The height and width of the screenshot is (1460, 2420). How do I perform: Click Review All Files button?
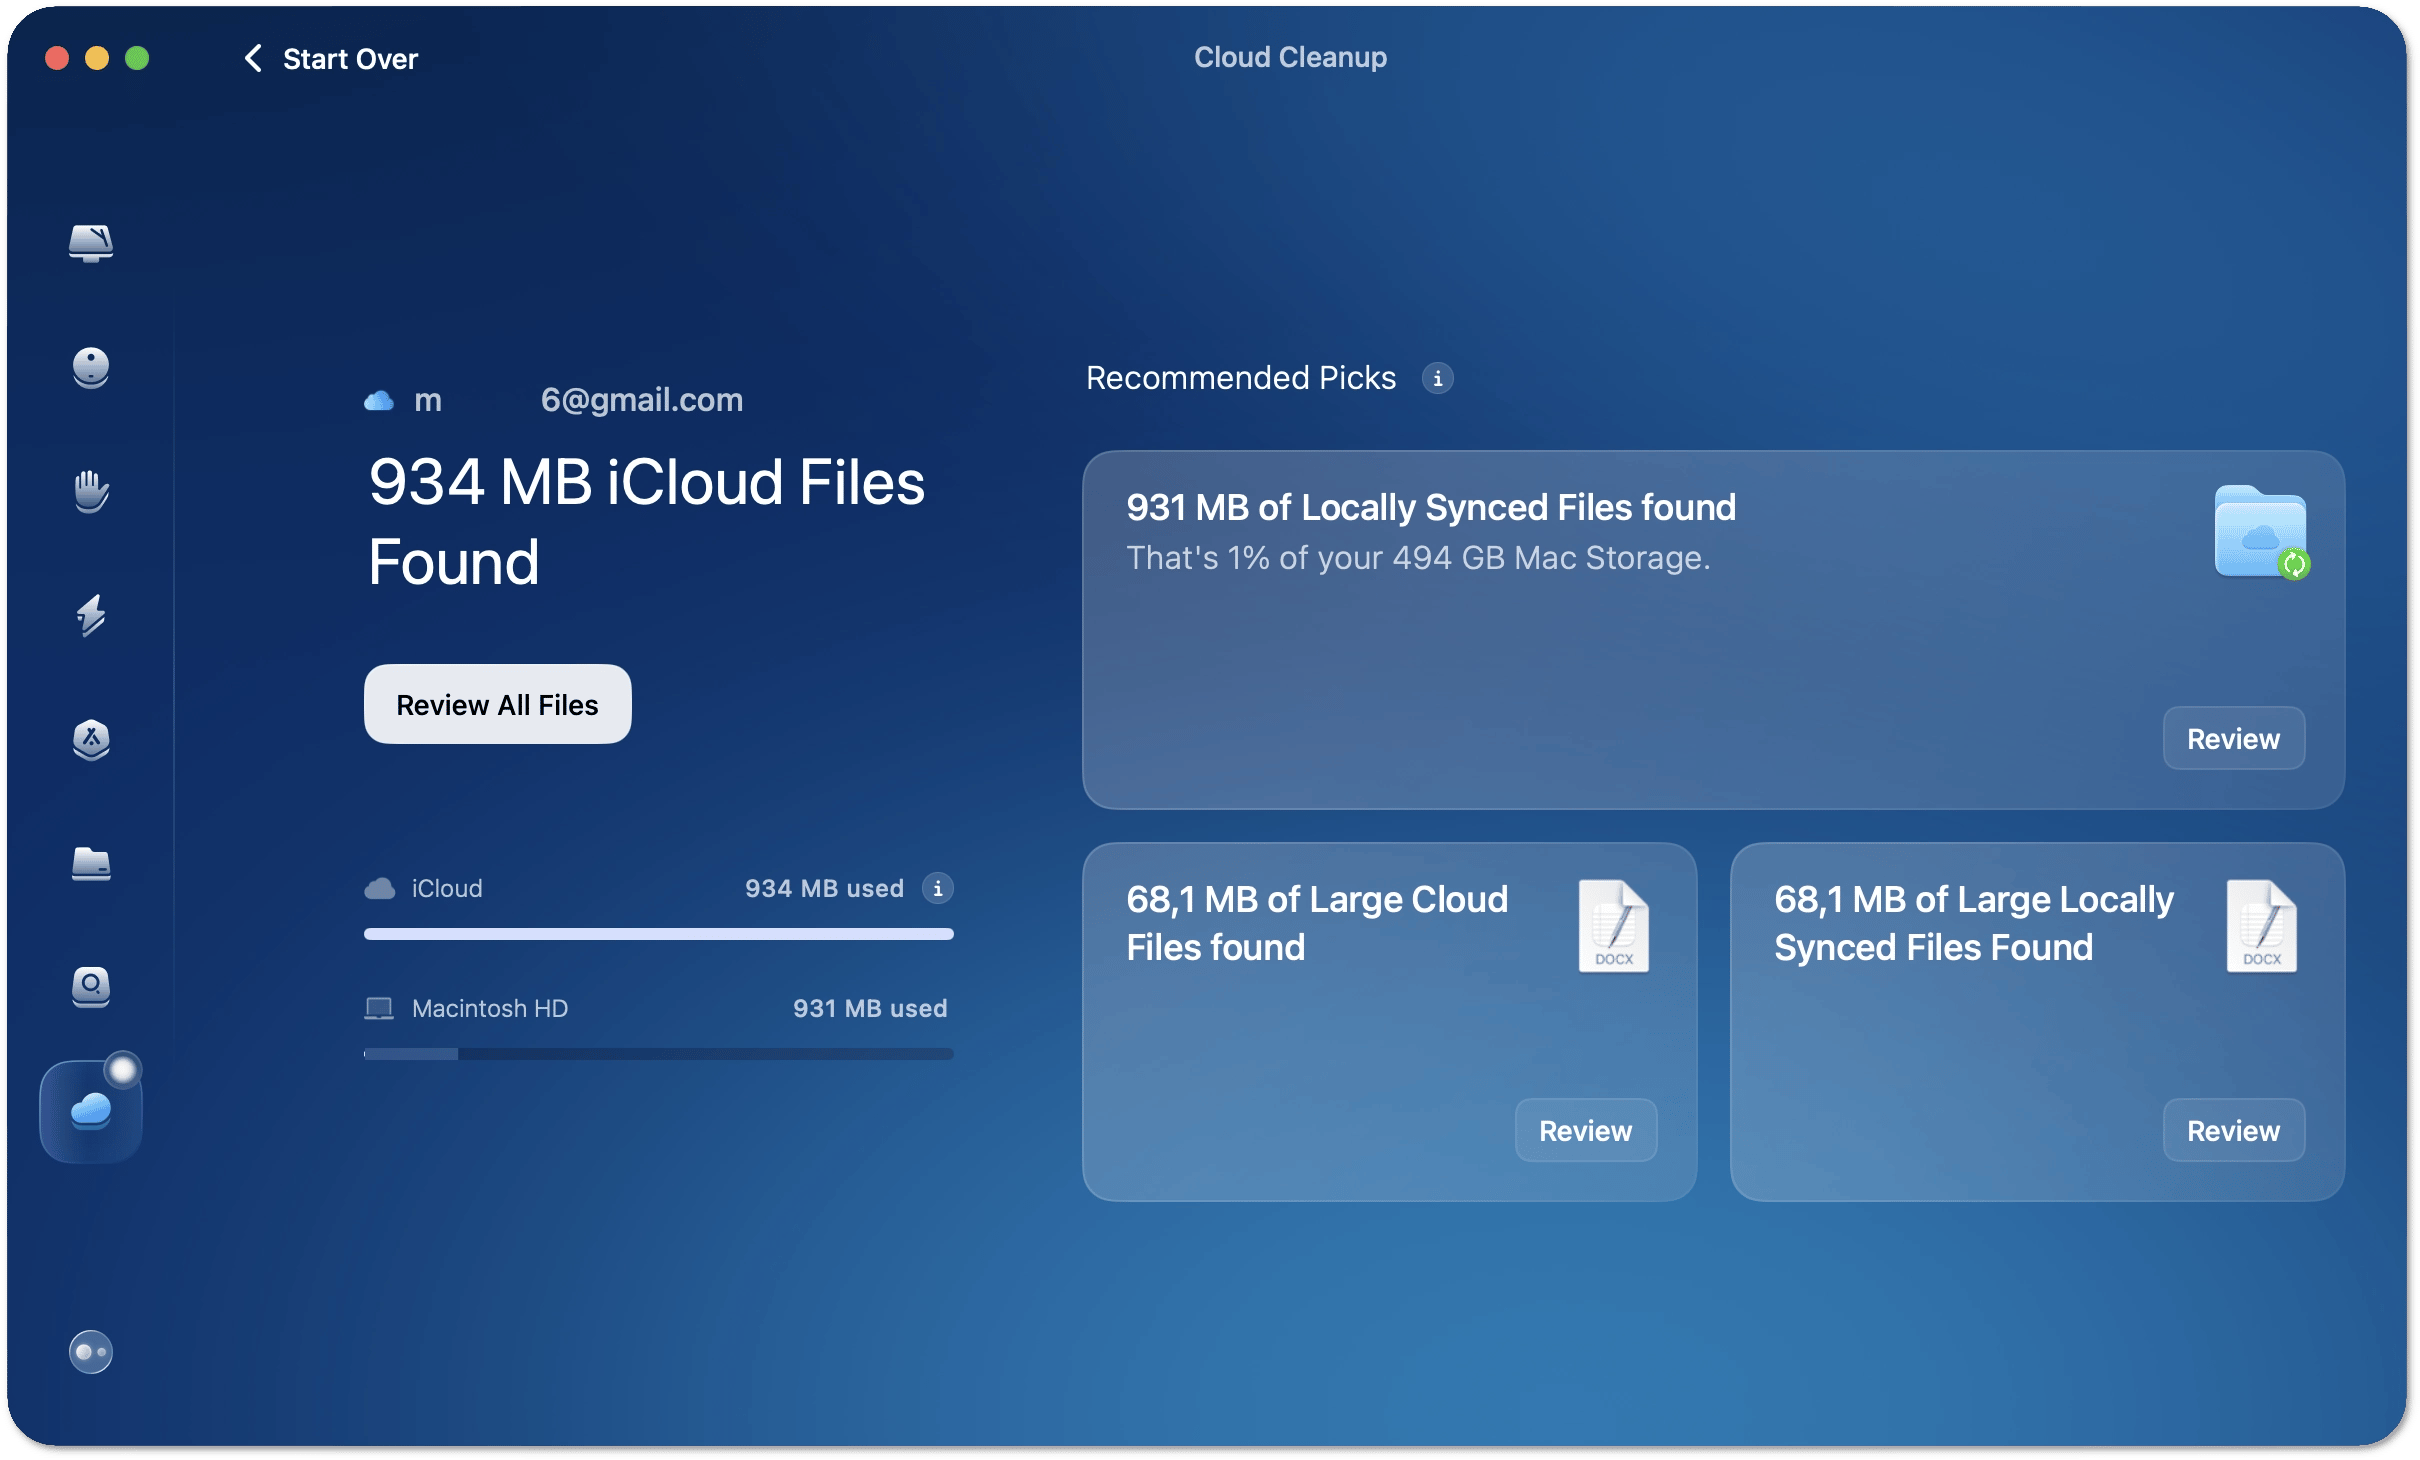click(x=497, y=704)
